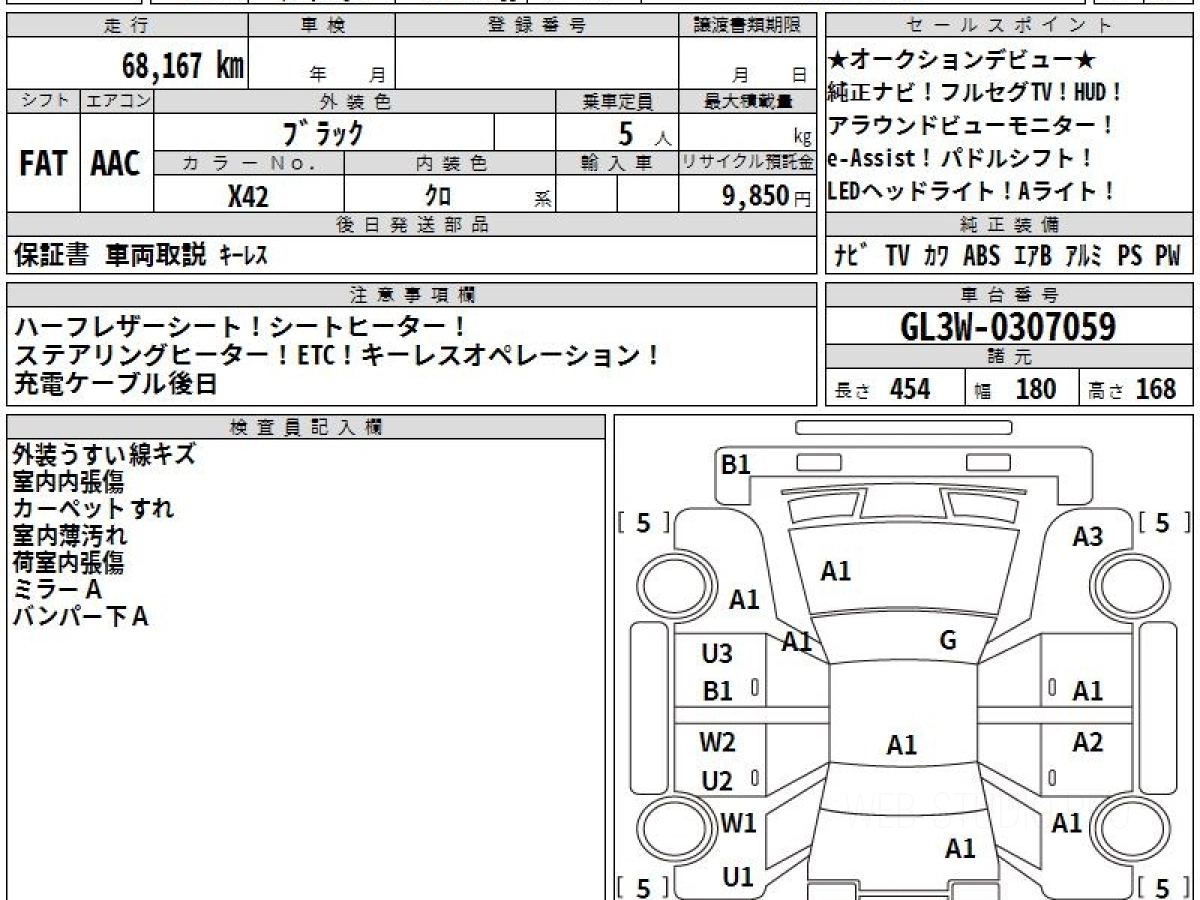1200x900 pixels.
Task: Select the 注意事項欄 header
Action: tap(412, 294)
